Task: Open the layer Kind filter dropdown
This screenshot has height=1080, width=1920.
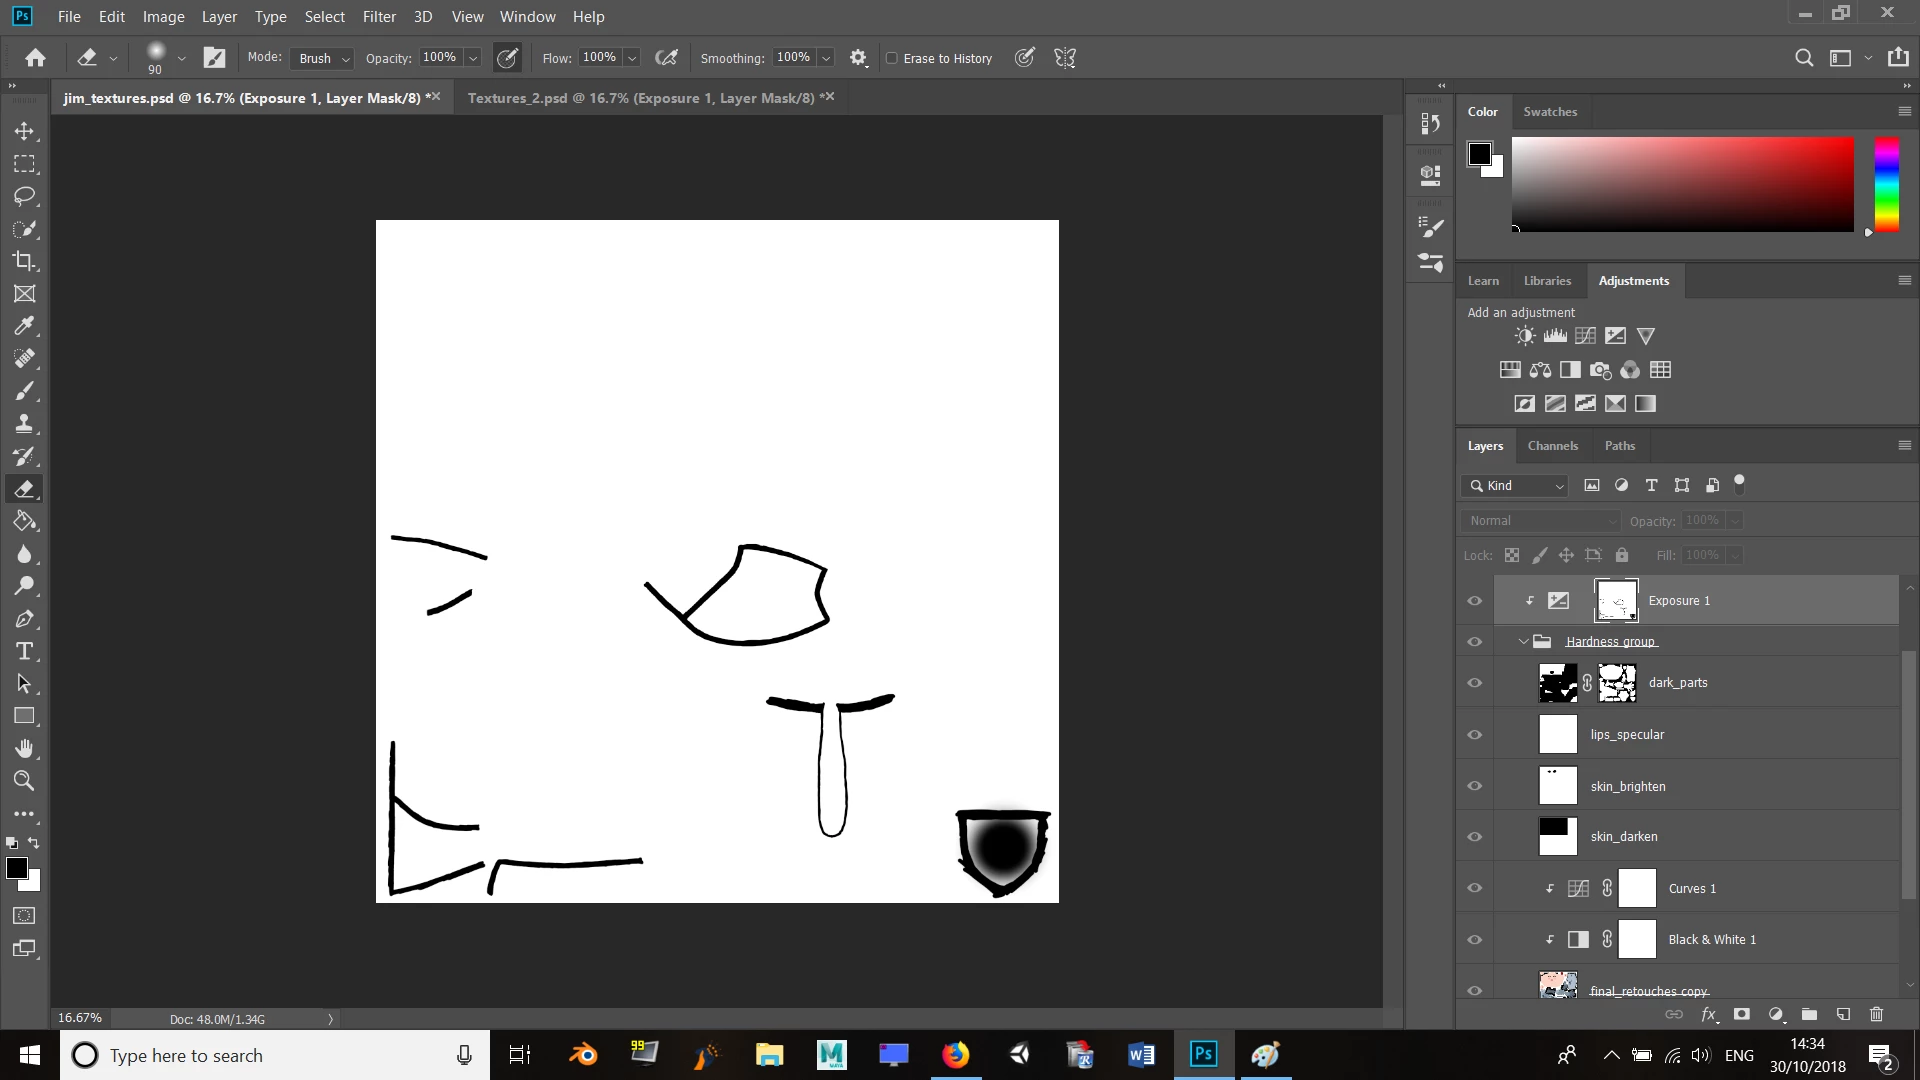Action: point(1516,486)
